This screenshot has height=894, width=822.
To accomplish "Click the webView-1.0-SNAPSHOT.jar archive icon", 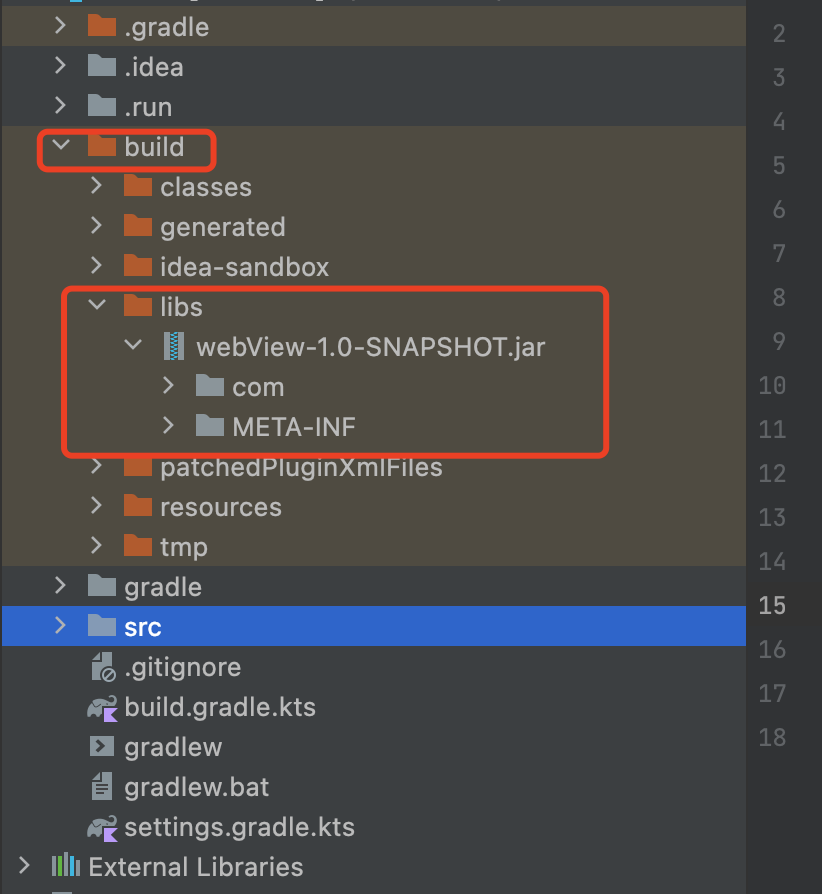I will (174, 347).
